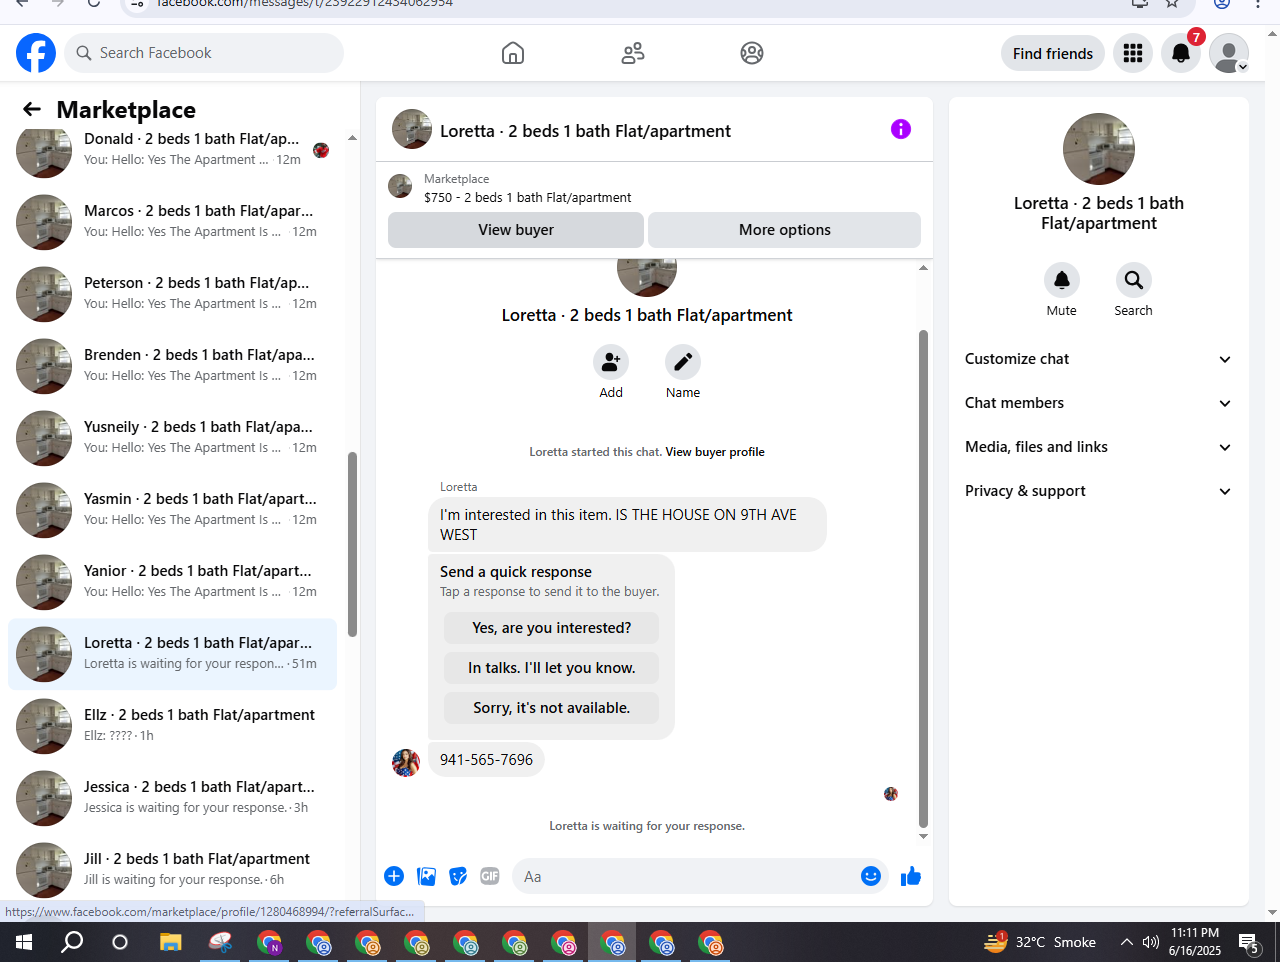The width and height of the screenshot is (1280, 962).
Task: Send quick response Yes, are you interested?
Action: point(551,628)
